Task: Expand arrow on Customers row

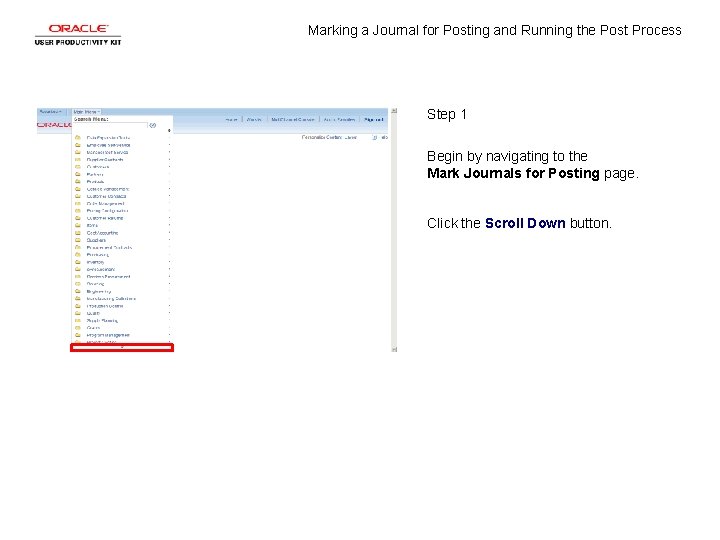Action: point(169,167)
